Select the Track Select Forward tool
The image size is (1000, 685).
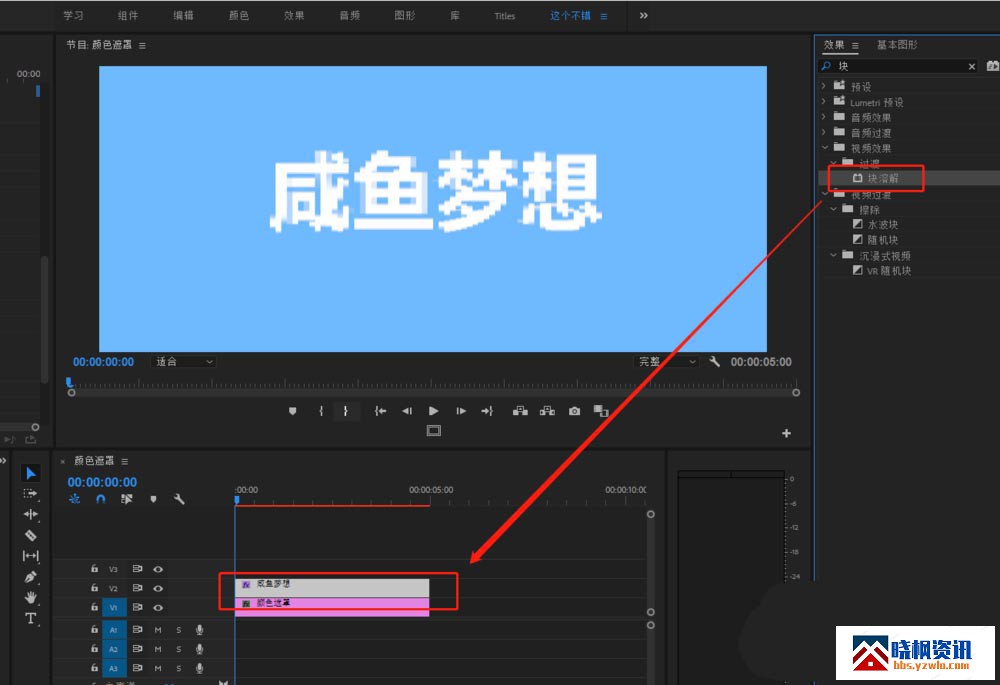[x=30, y=494]
